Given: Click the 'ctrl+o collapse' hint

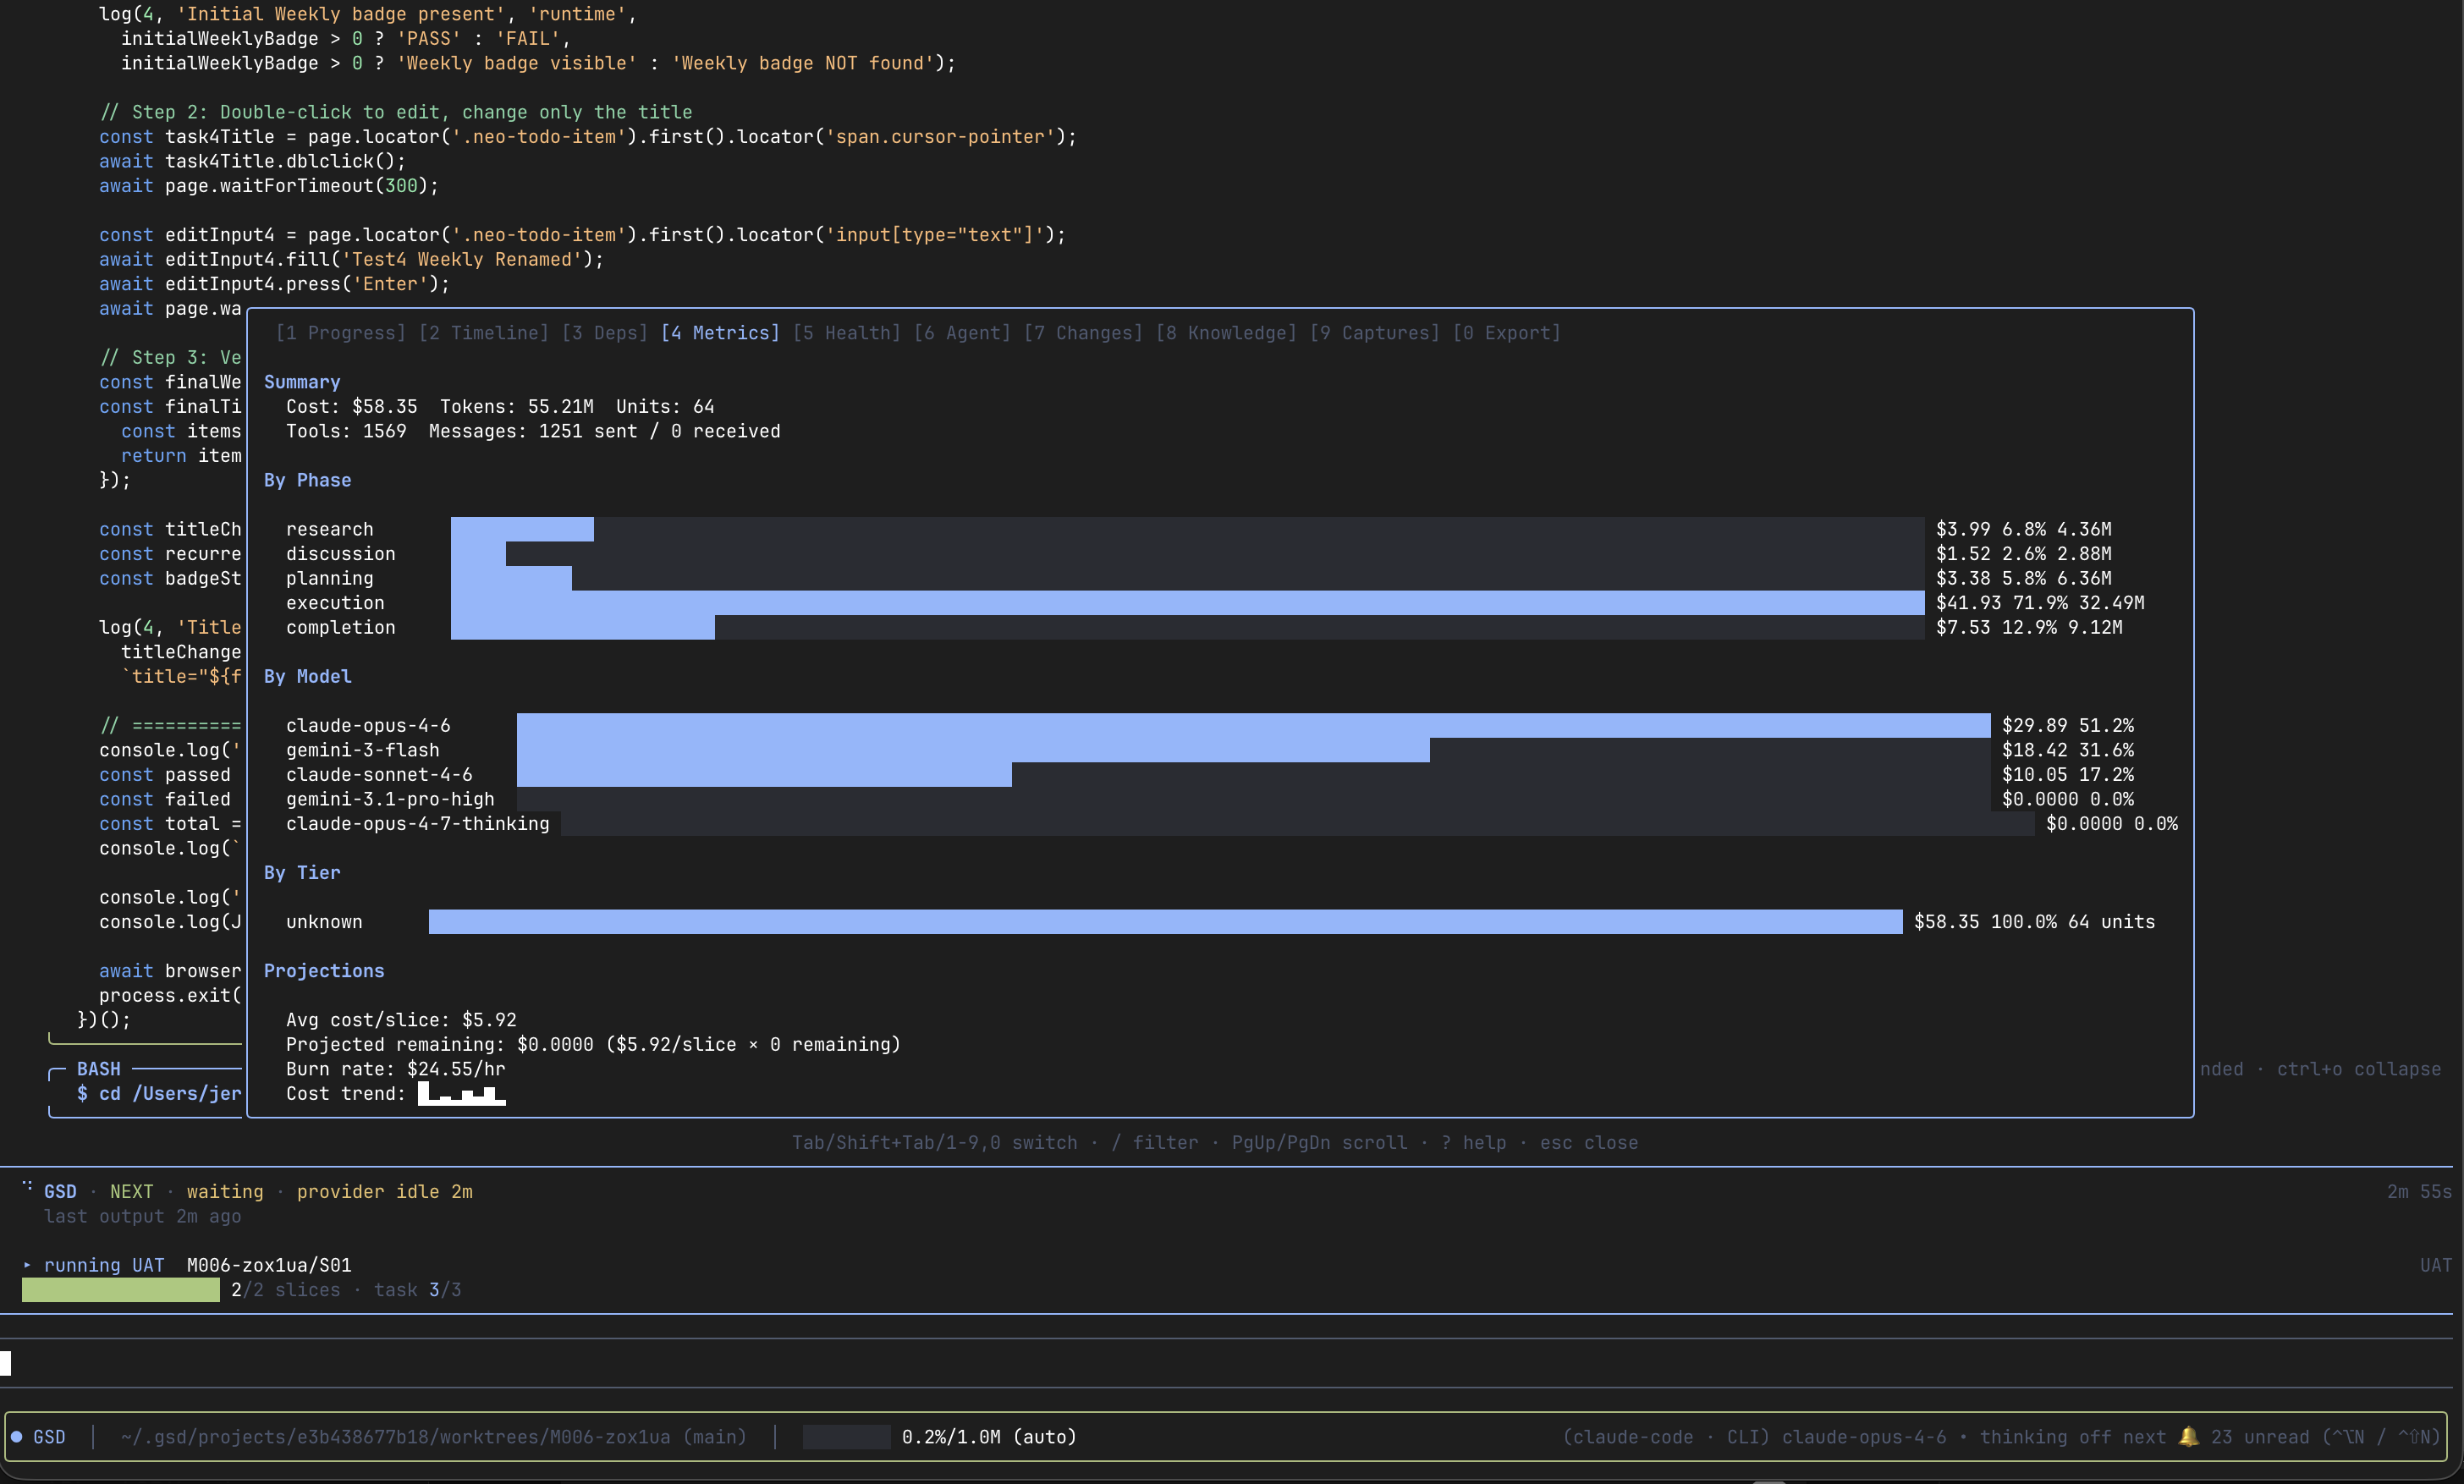Looking at the screenshot, I should point(2359,1069).
